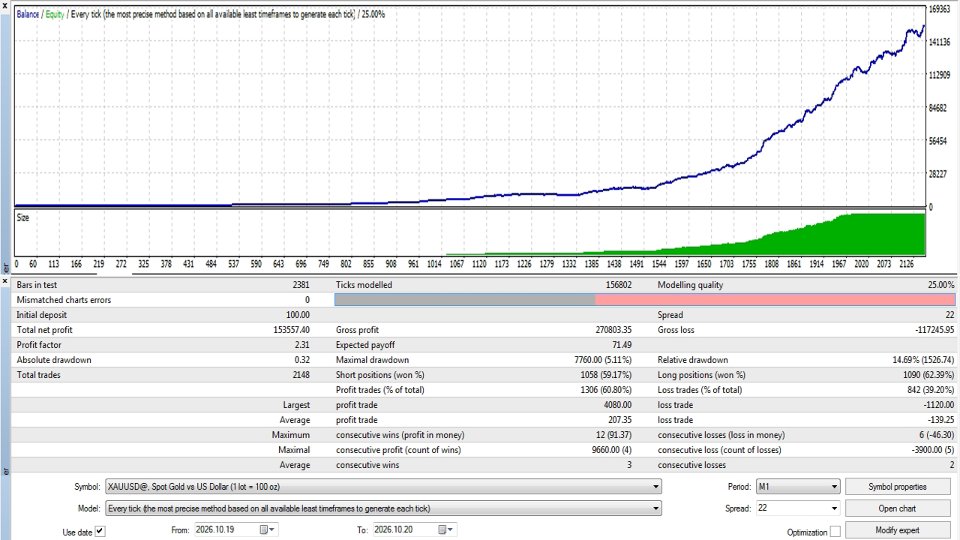Select the Bars in test value 2381

coord(301,285)
